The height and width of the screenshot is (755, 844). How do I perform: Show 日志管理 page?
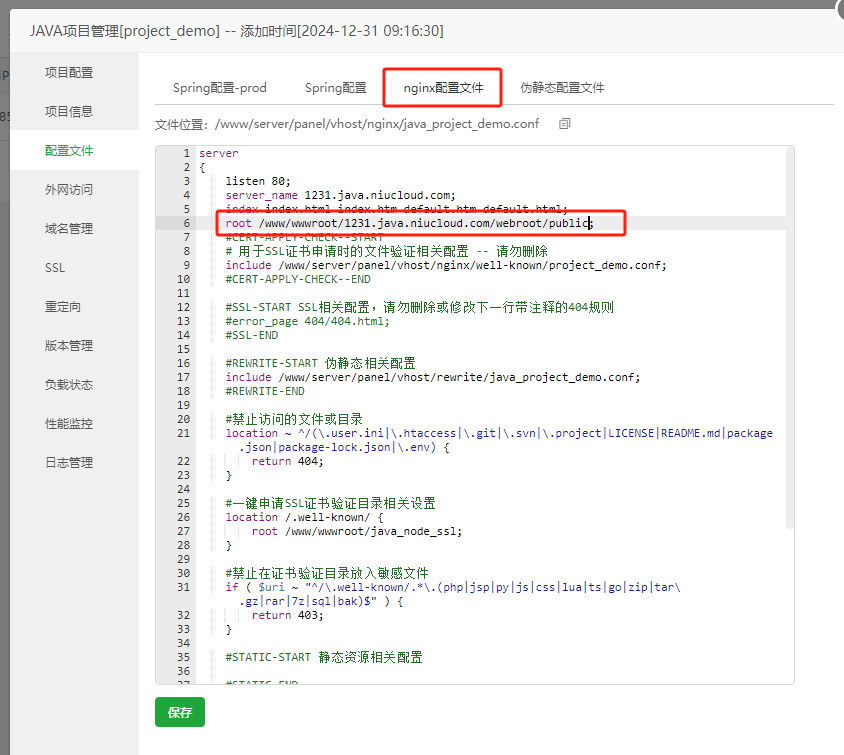tap(69, 463)
